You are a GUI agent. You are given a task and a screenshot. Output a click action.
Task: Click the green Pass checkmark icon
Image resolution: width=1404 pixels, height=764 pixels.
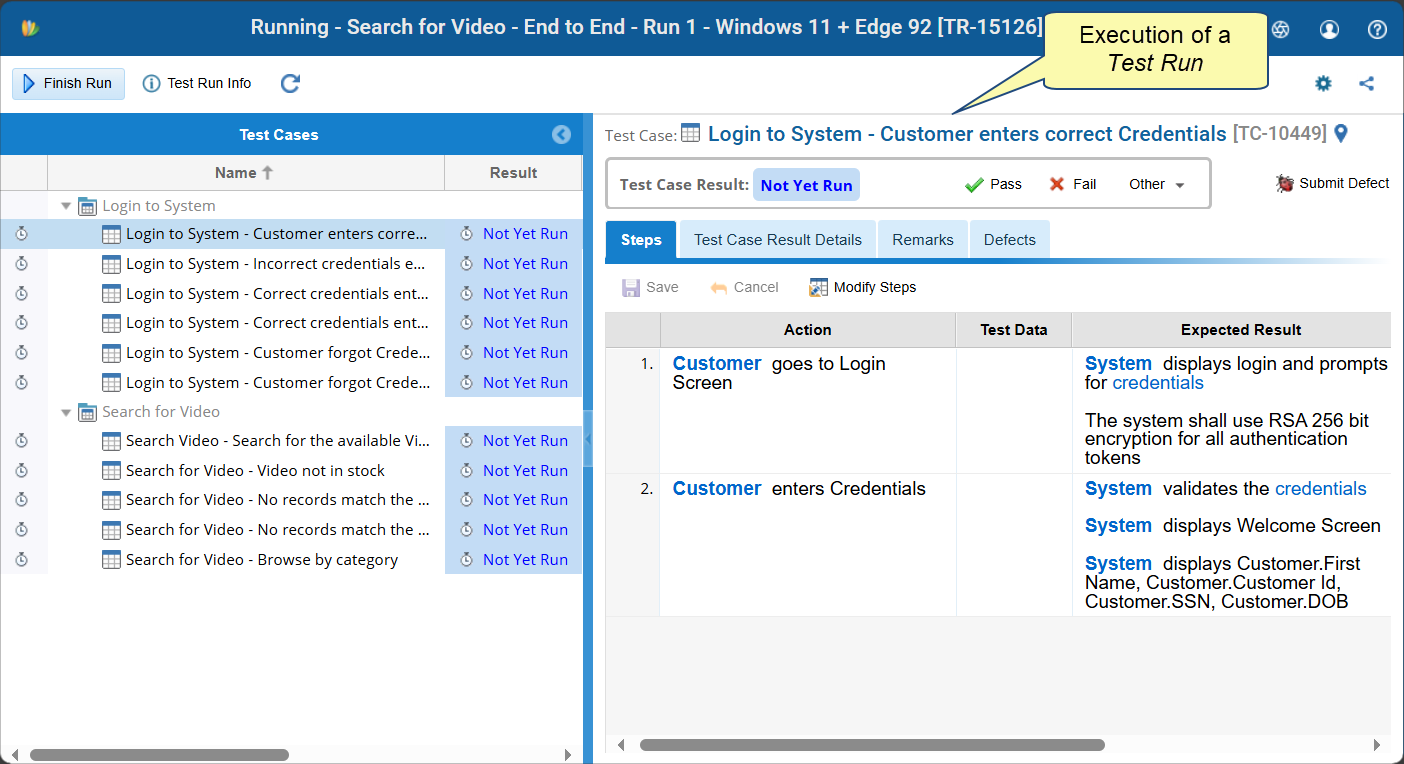(974, 184)
